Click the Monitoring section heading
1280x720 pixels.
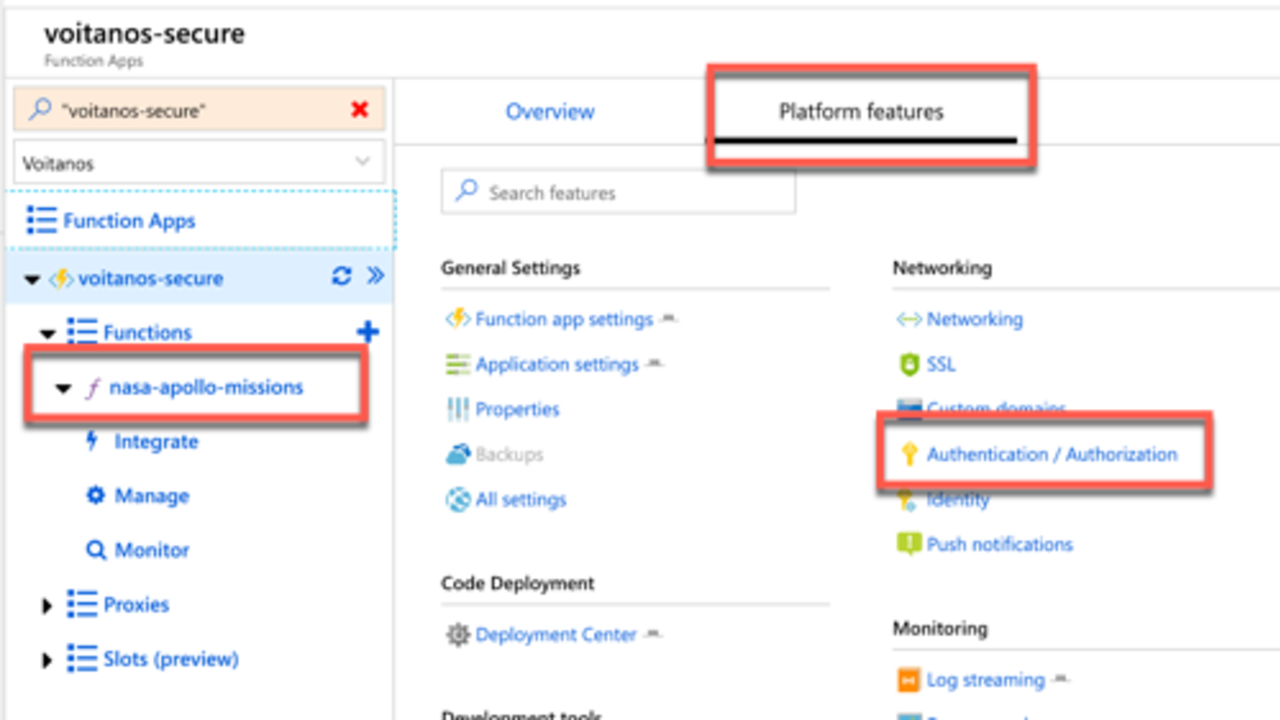pyautogui.click(x=940, y=628)
